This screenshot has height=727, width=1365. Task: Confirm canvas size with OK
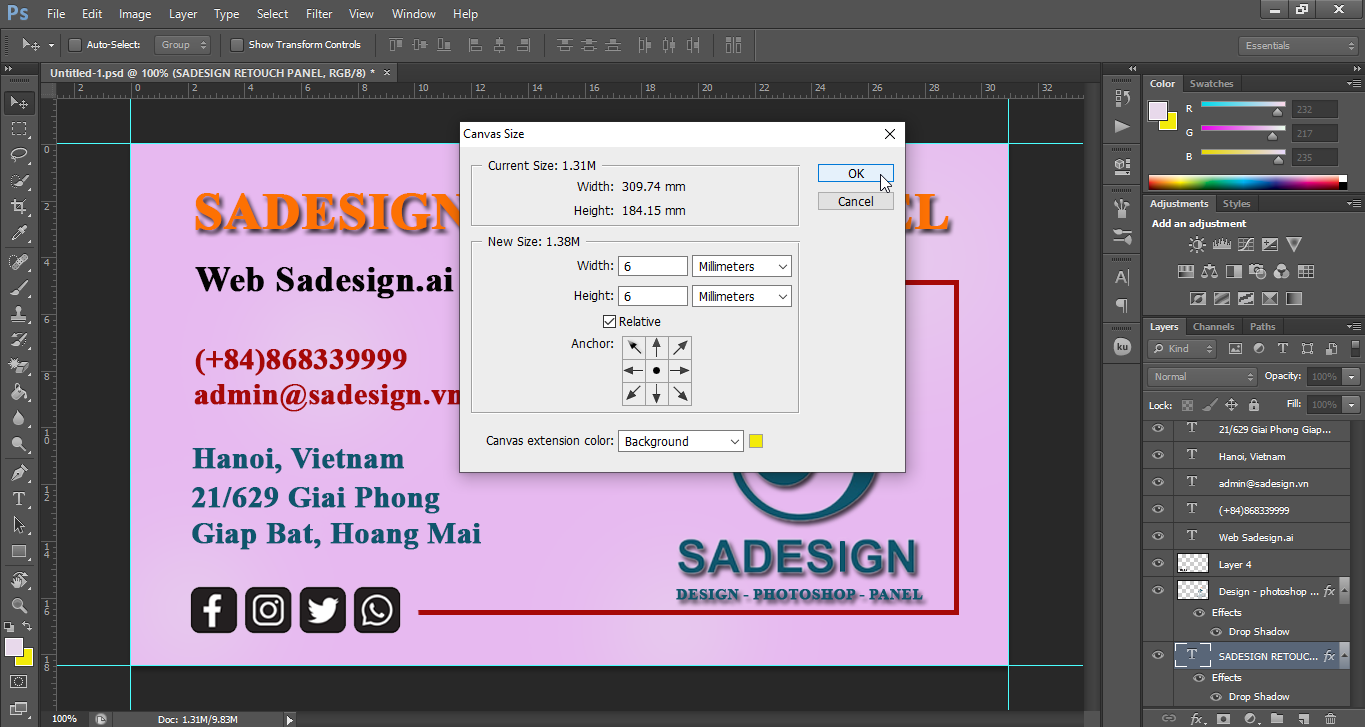855,173
